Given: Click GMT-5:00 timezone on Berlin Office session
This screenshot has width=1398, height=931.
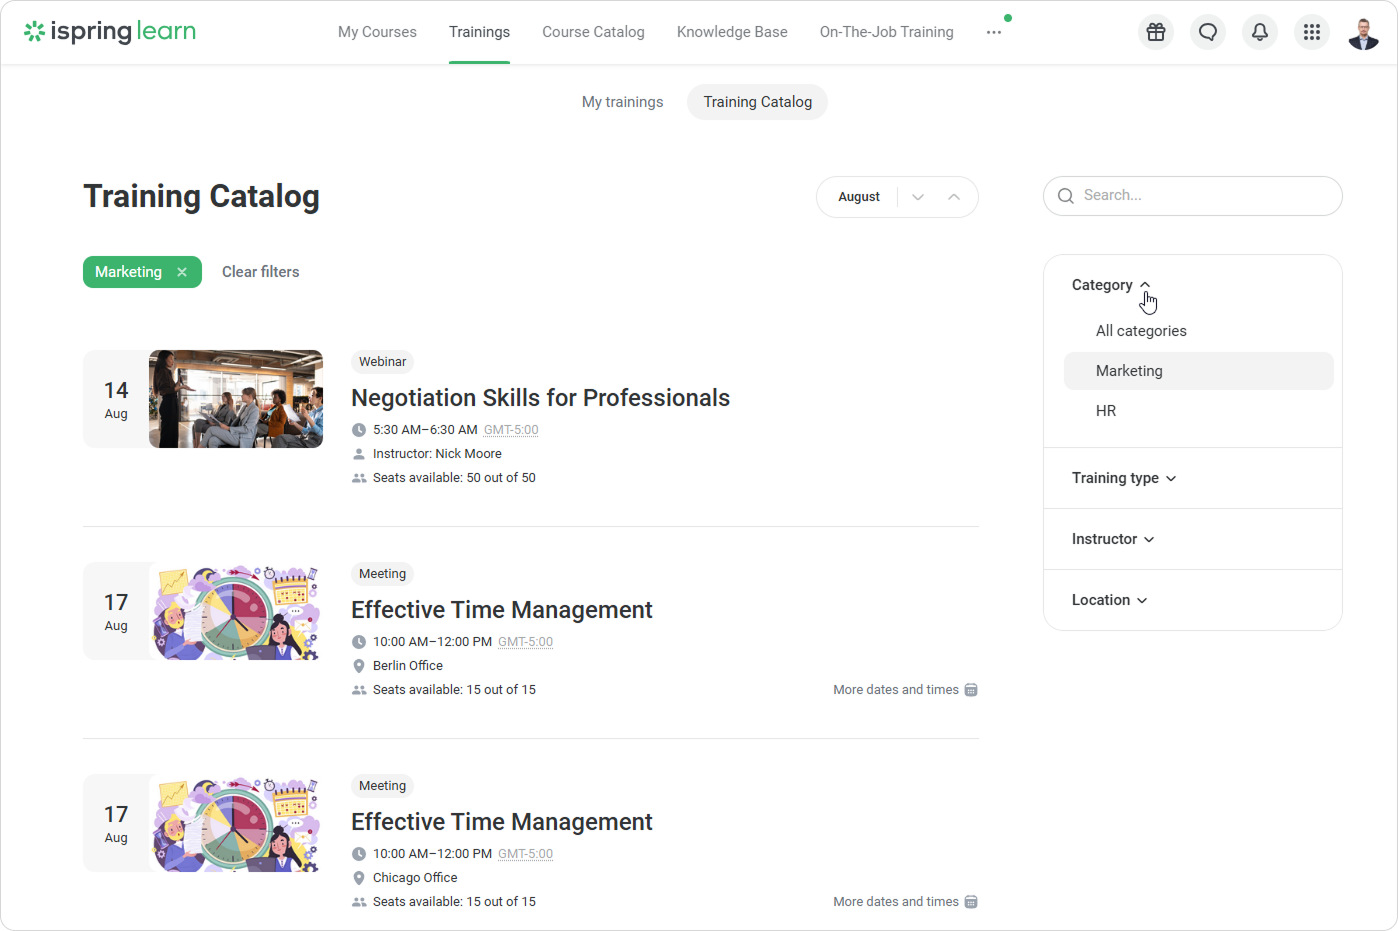Looking at the screenshot, I should [x=525, y=642].
